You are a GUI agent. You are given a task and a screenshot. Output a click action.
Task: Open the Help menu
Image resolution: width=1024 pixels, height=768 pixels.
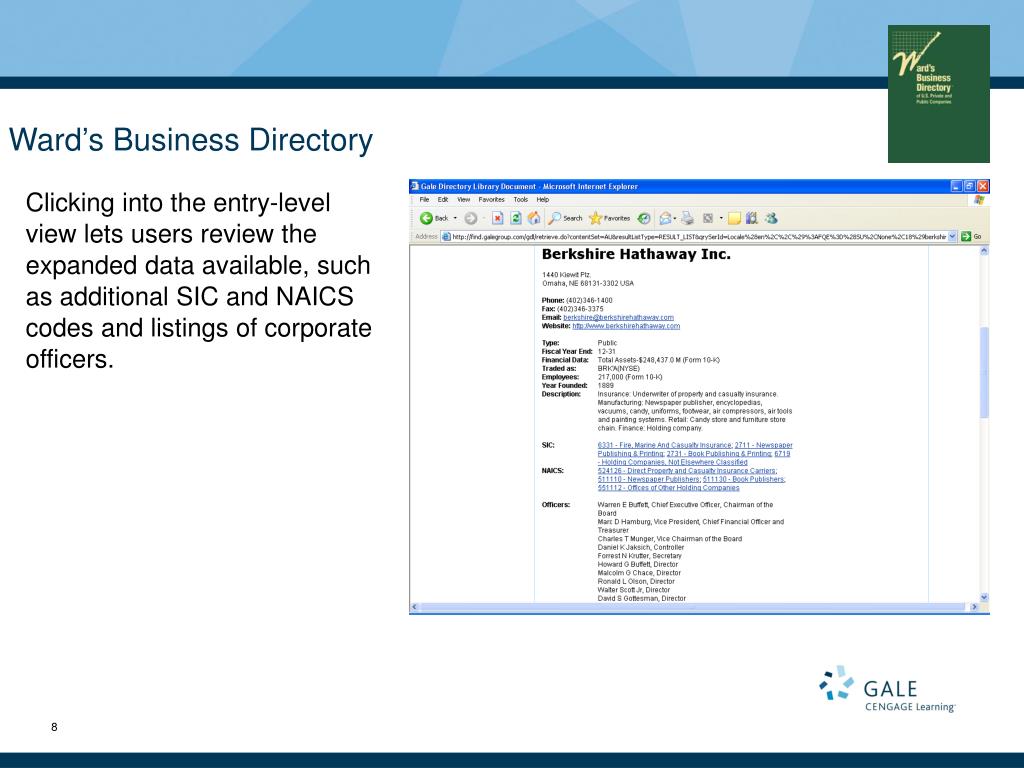click(543, 200)
